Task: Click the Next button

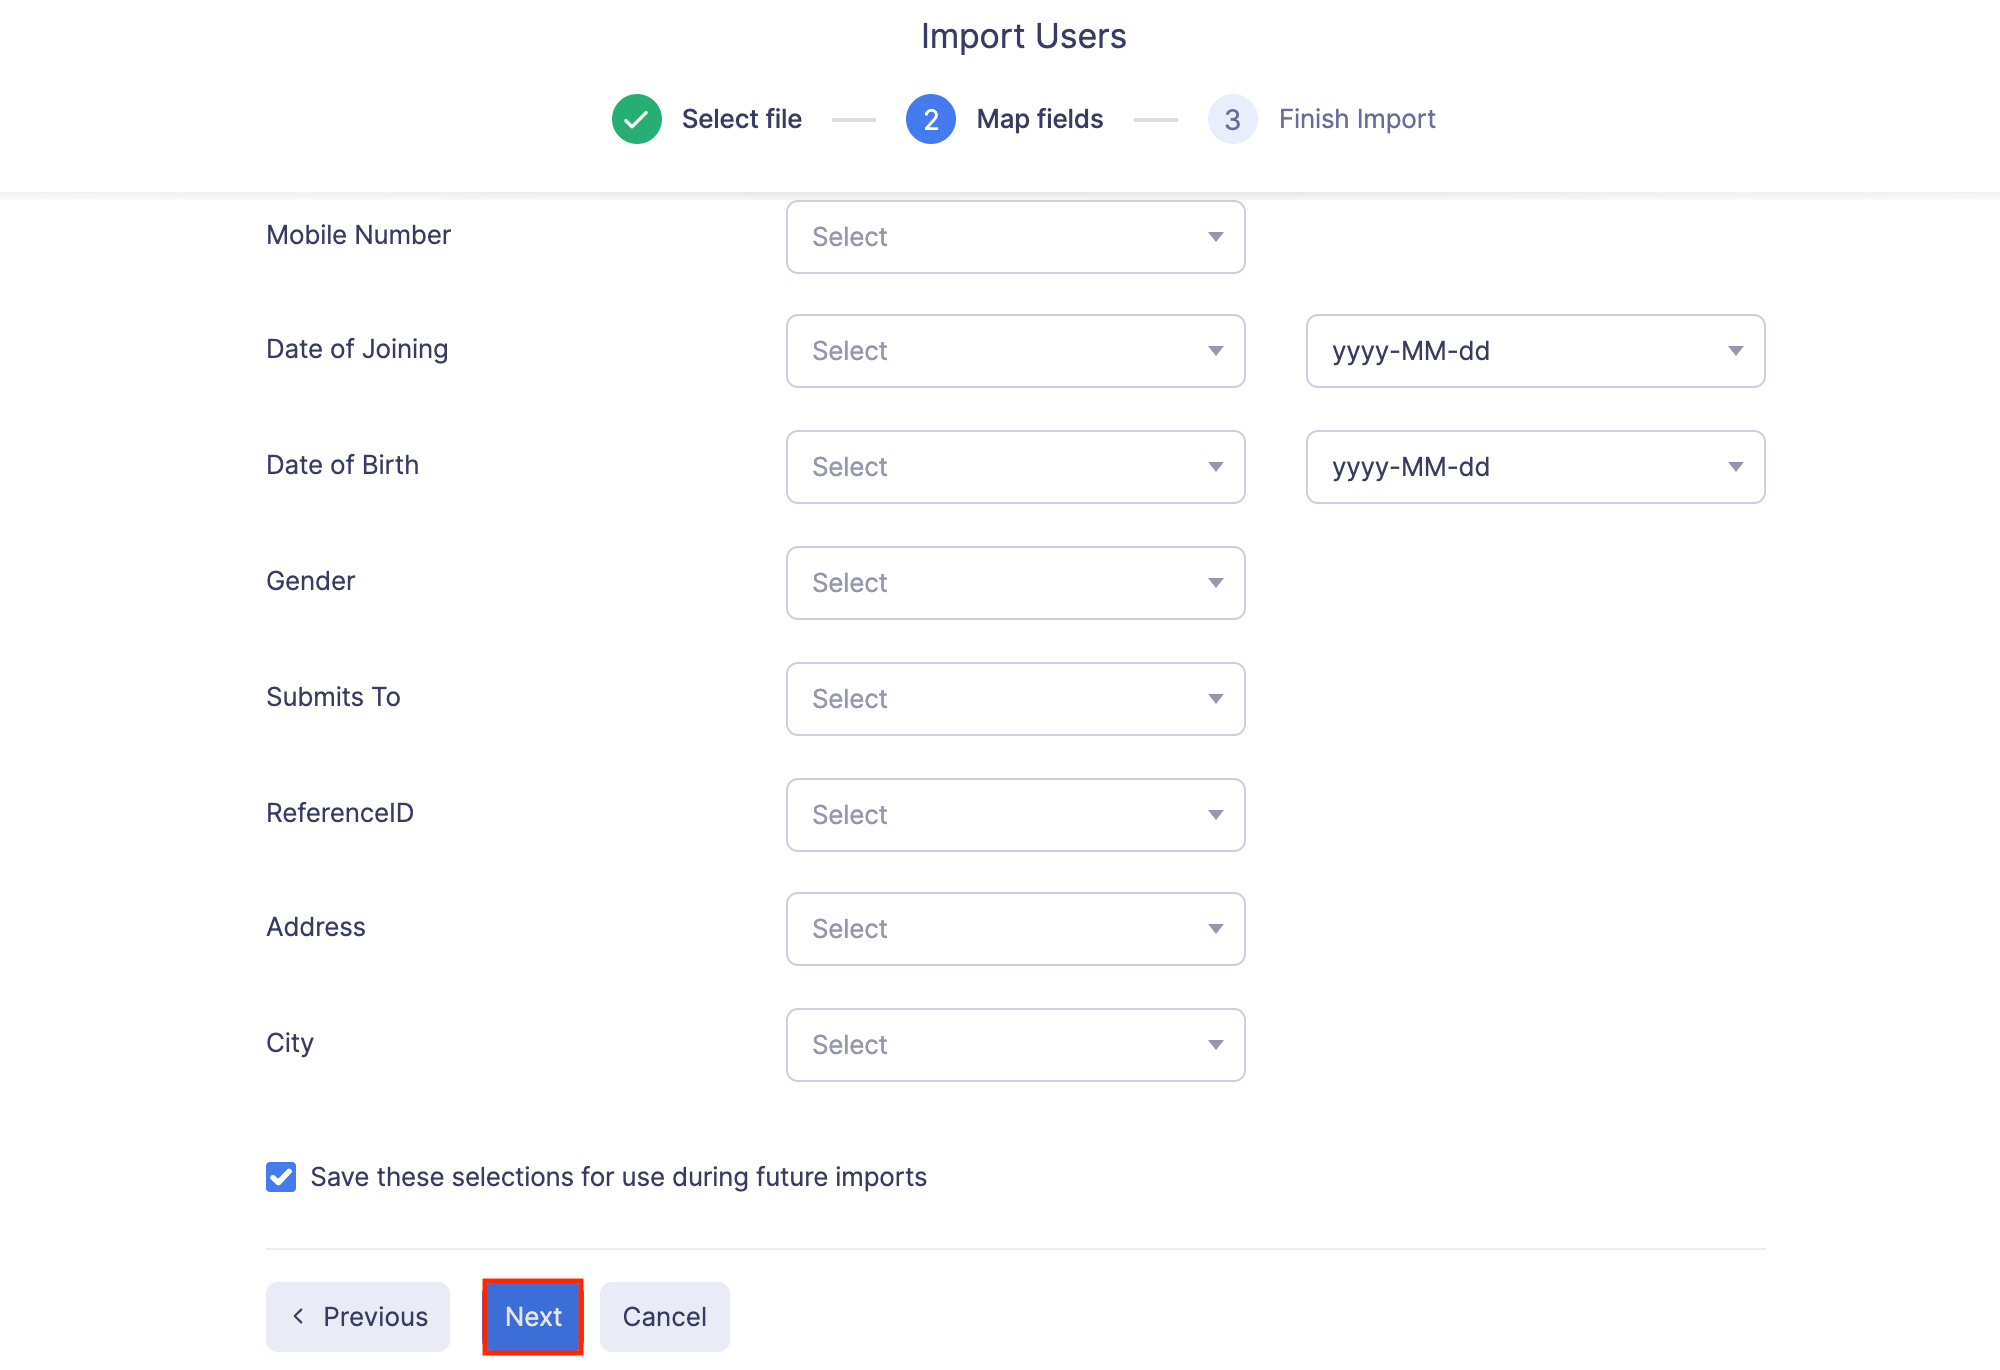Action: [x=533, y=1316]
